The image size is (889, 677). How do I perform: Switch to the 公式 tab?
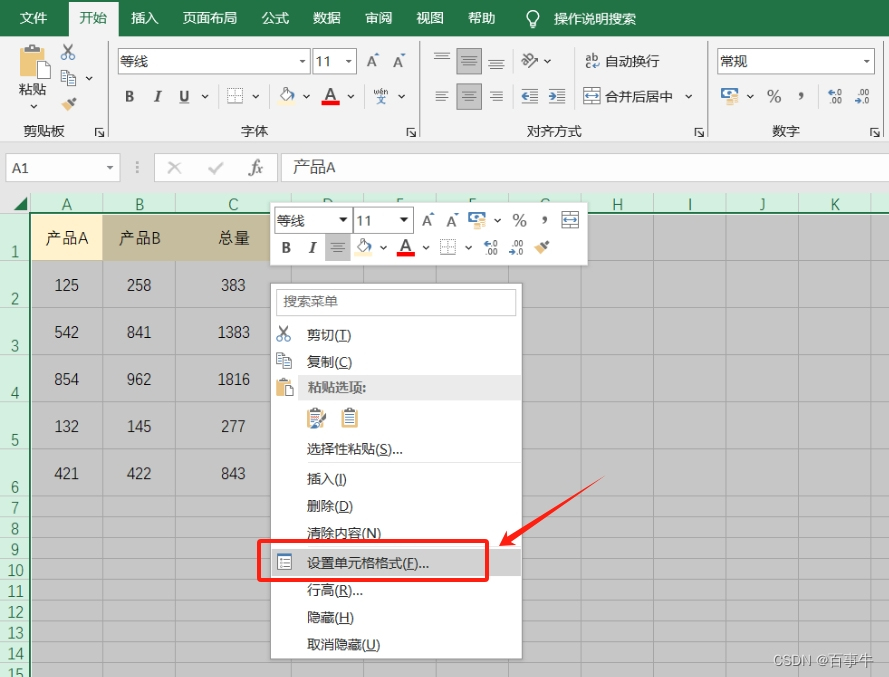(x=276, y=18)
